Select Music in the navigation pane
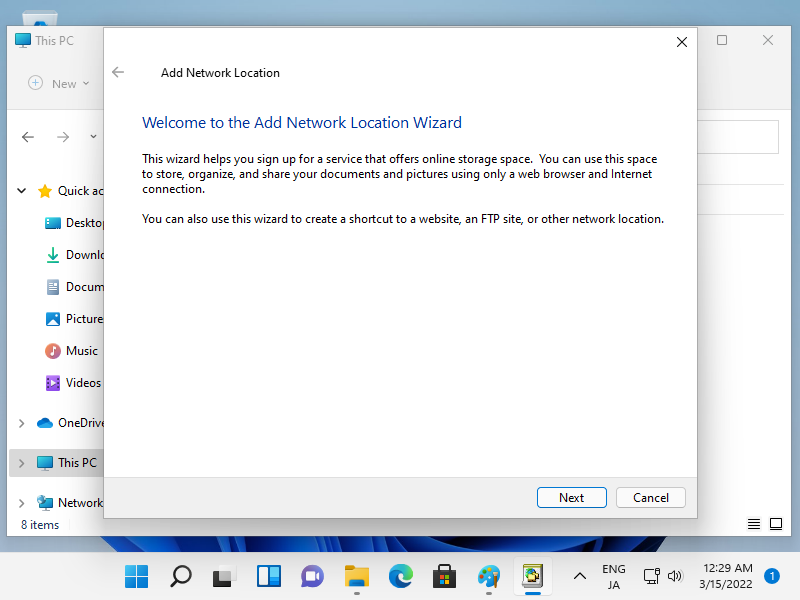 click(x=81, y=351)
